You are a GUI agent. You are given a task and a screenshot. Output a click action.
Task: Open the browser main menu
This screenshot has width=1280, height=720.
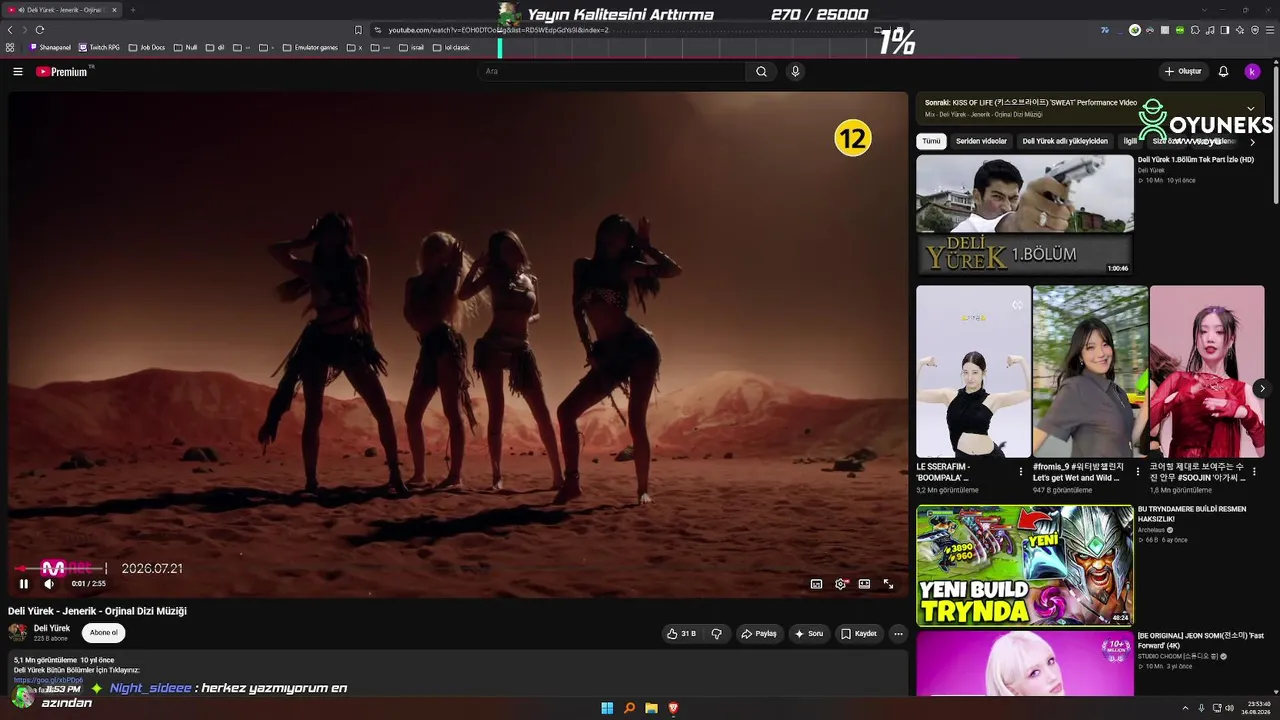1269,30
